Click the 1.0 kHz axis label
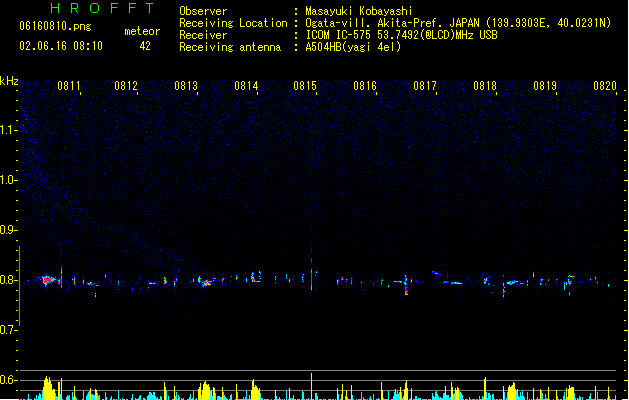 tap(8, 180)
